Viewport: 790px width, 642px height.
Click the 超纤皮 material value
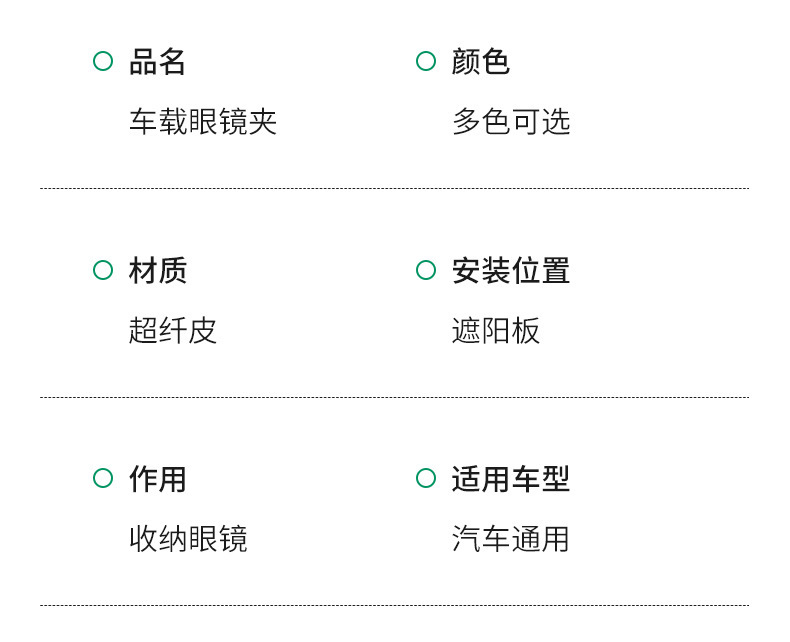coord(173,331)
